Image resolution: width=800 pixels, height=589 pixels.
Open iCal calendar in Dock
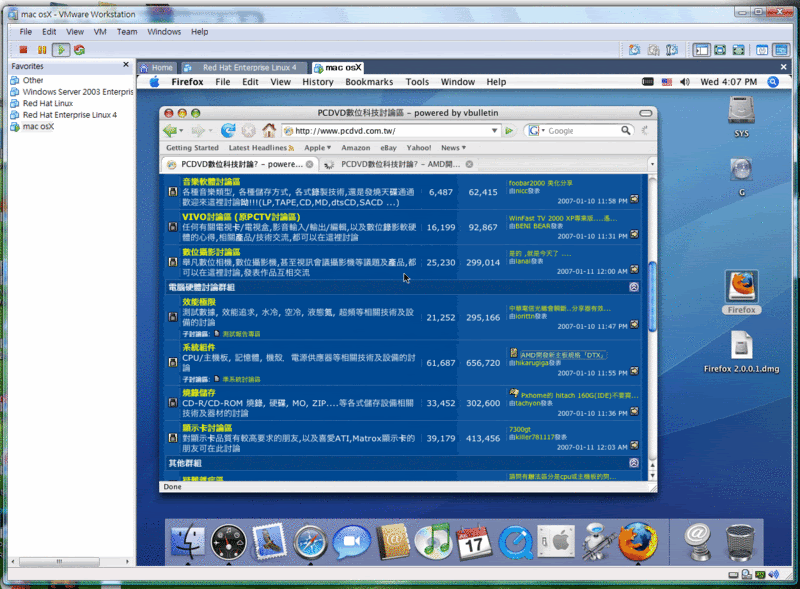pyautogui.click(x=474, y=542)
